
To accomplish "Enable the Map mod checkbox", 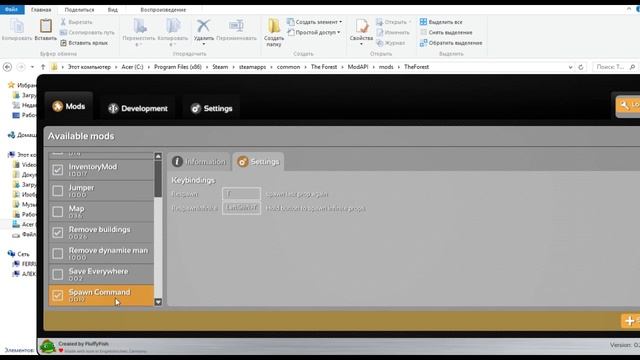I will tap(58, 211).
